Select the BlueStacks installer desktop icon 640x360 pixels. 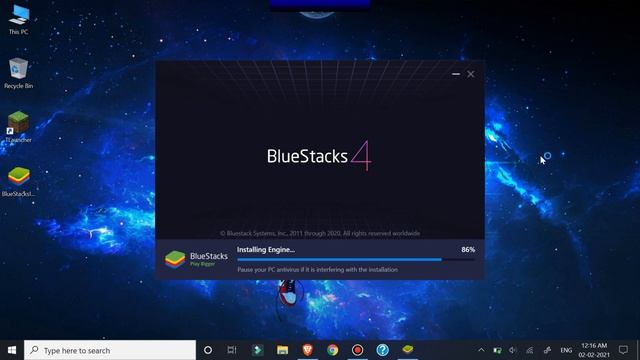click(x=18, y=182)
